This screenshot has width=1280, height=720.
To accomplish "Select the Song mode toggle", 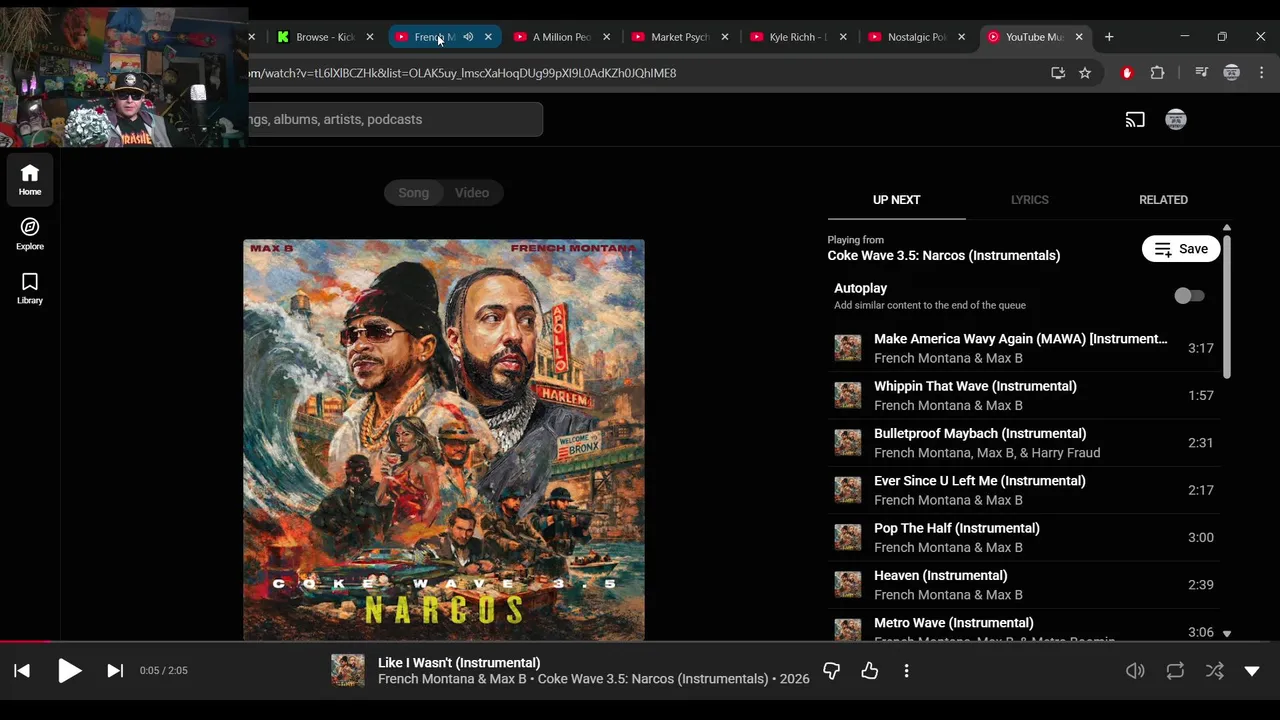I will click(414, 193).
